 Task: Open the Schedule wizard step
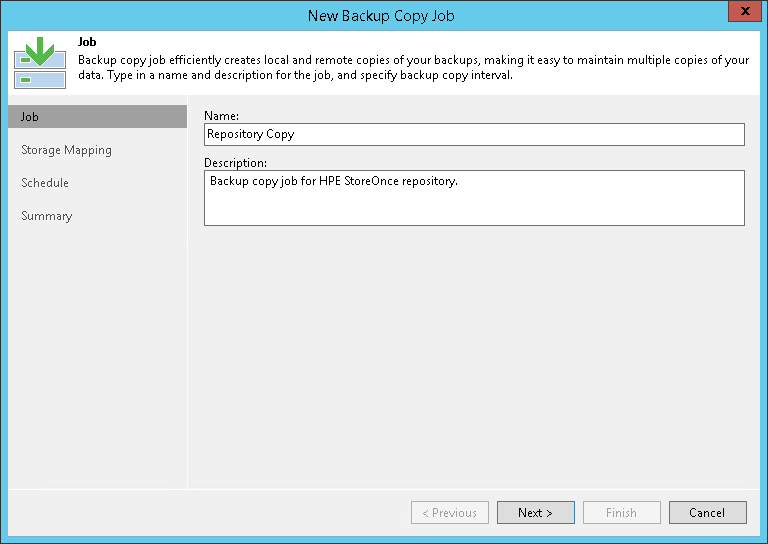point(45,183)
